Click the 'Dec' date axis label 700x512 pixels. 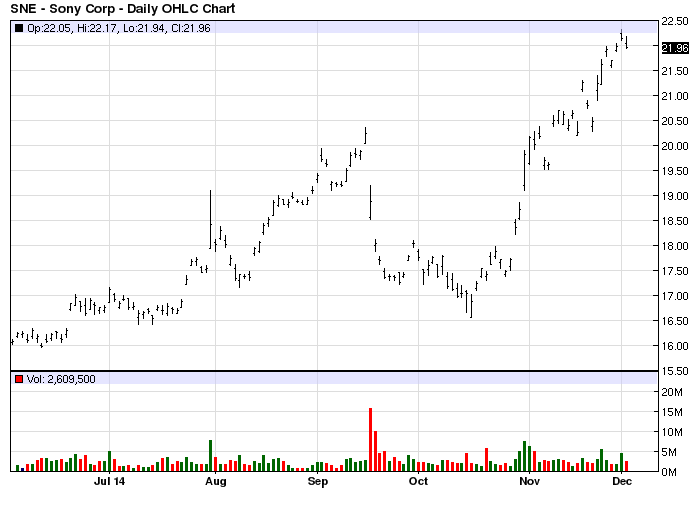[x=622, y=481]
